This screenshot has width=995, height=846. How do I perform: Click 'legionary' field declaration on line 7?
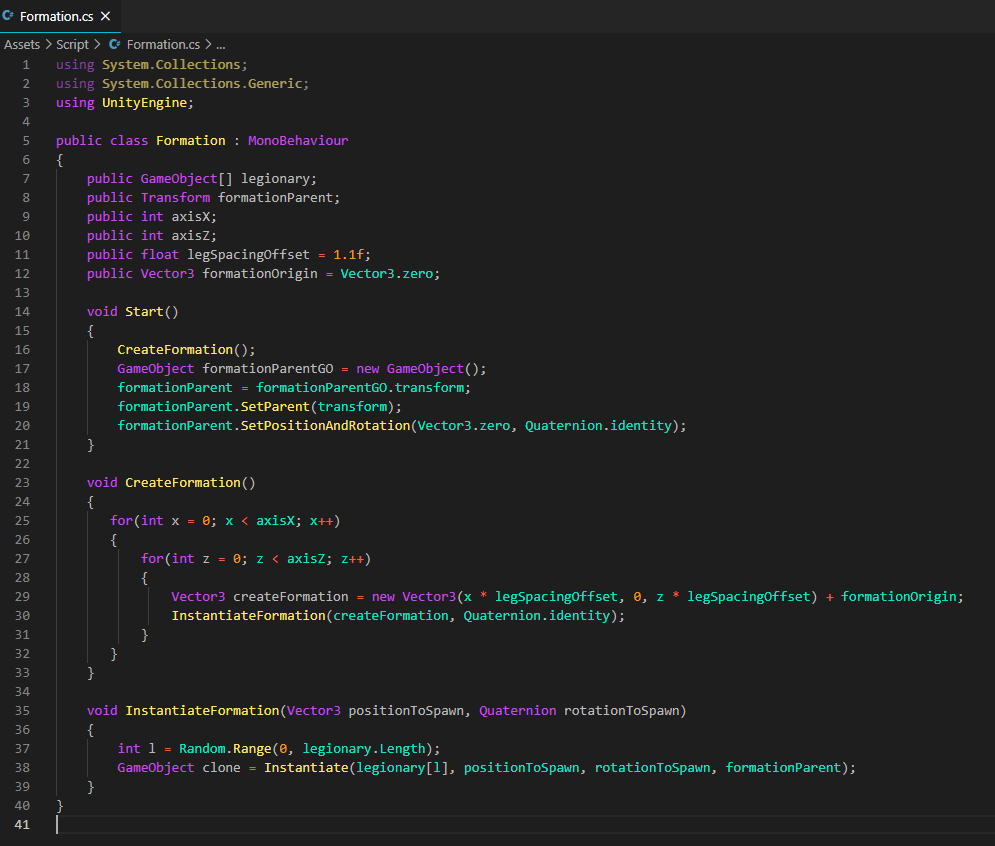[275, 179]
